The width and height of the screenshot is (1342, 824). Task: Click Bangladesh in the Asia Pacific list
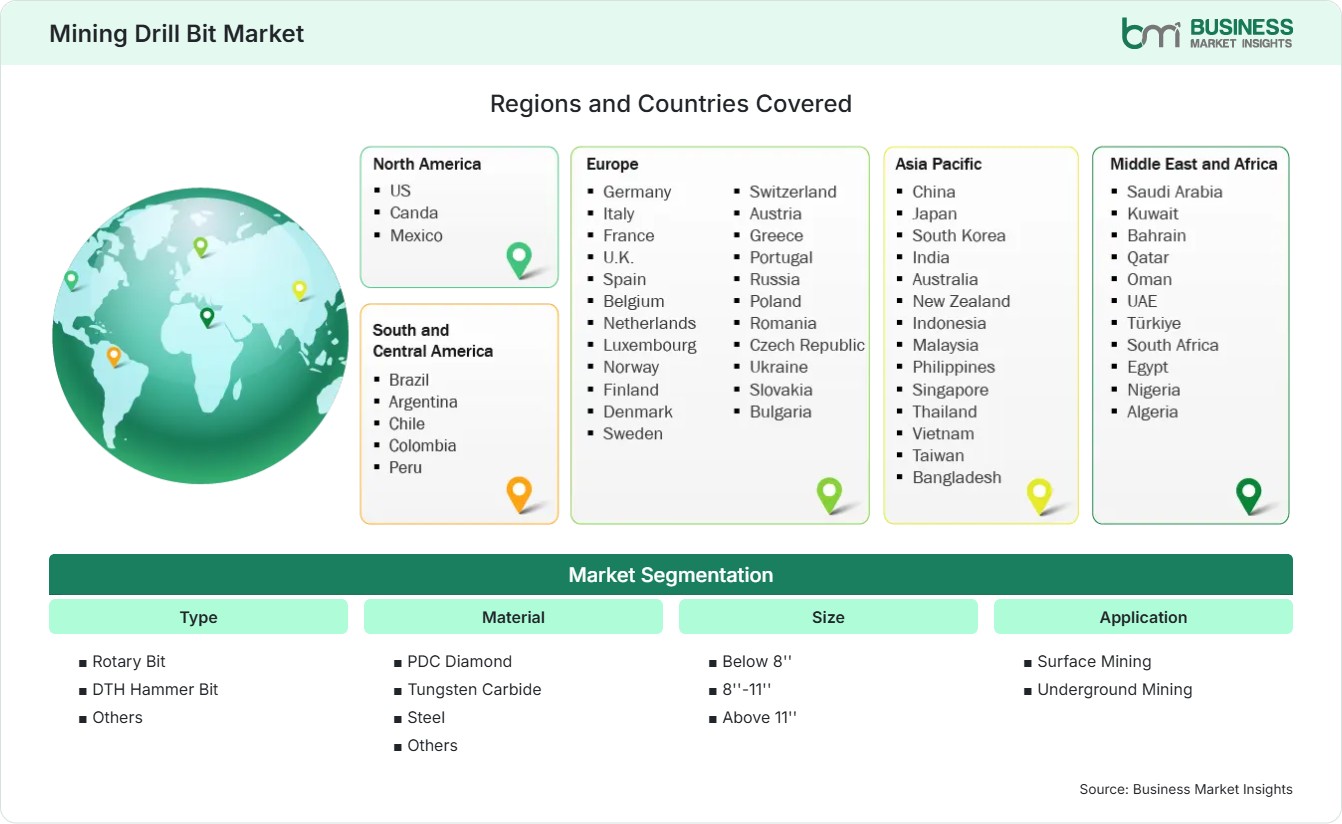[957, 477]
